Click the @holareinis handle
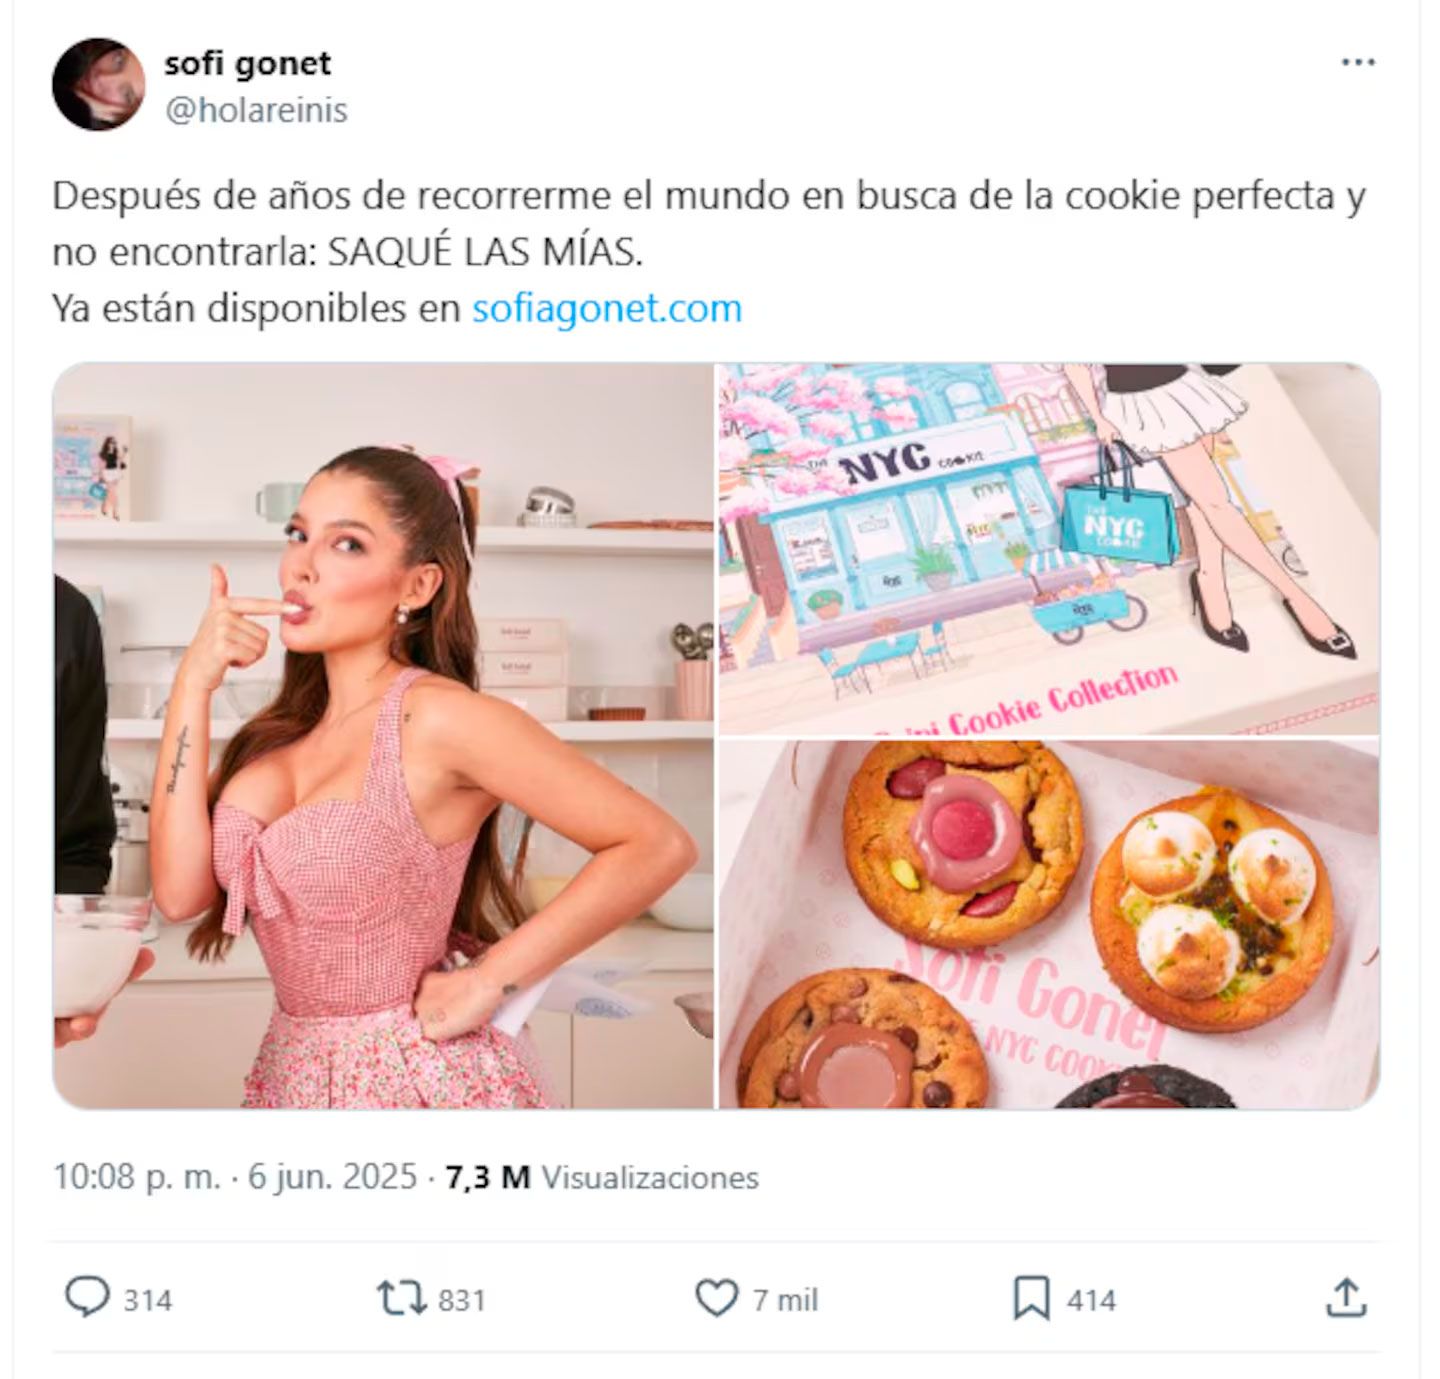The height and width of the screenshot is (1379, 1440). point(256,110)
